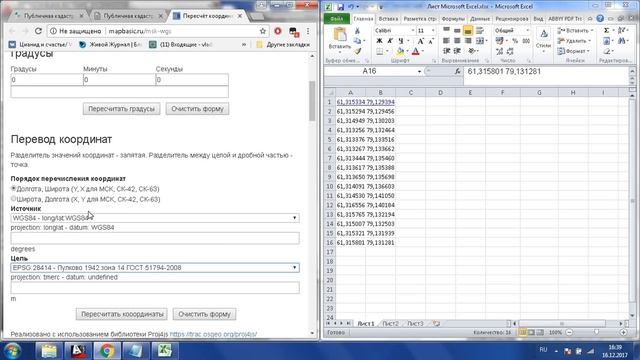Click the insert function fx icon
Image resolution: width=640 pixels, height=360 pixels.
pyautogui.click(x=457, y=71)
